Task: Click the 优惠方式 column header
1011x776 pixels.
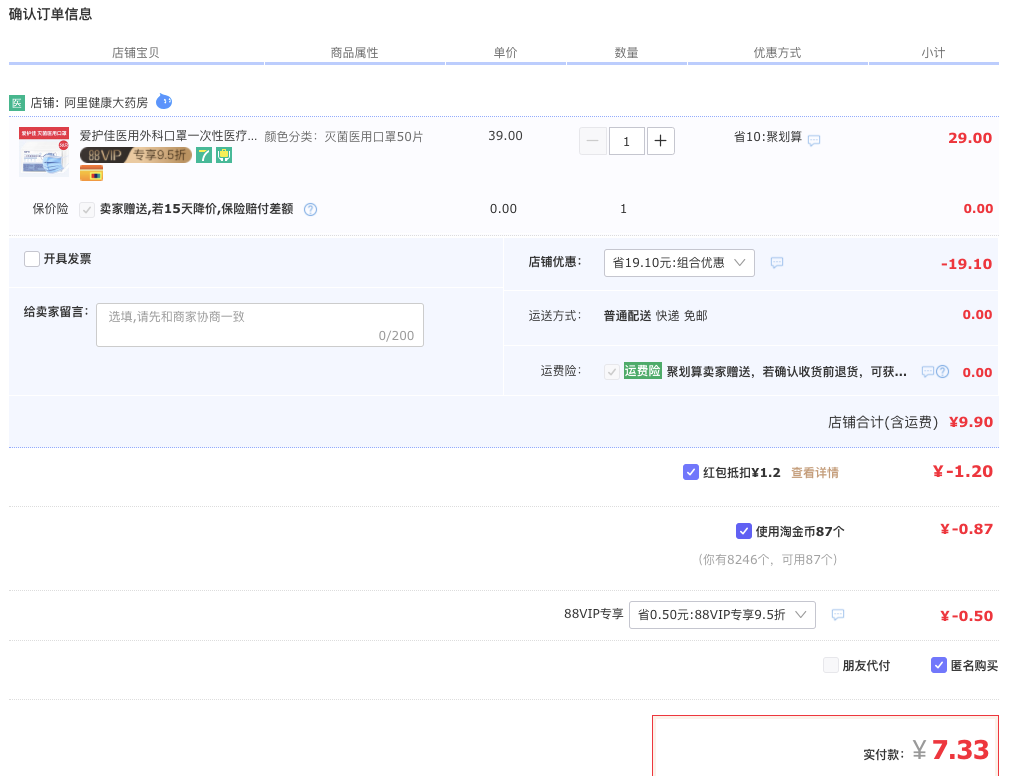Action: click(x=778, y=53)
